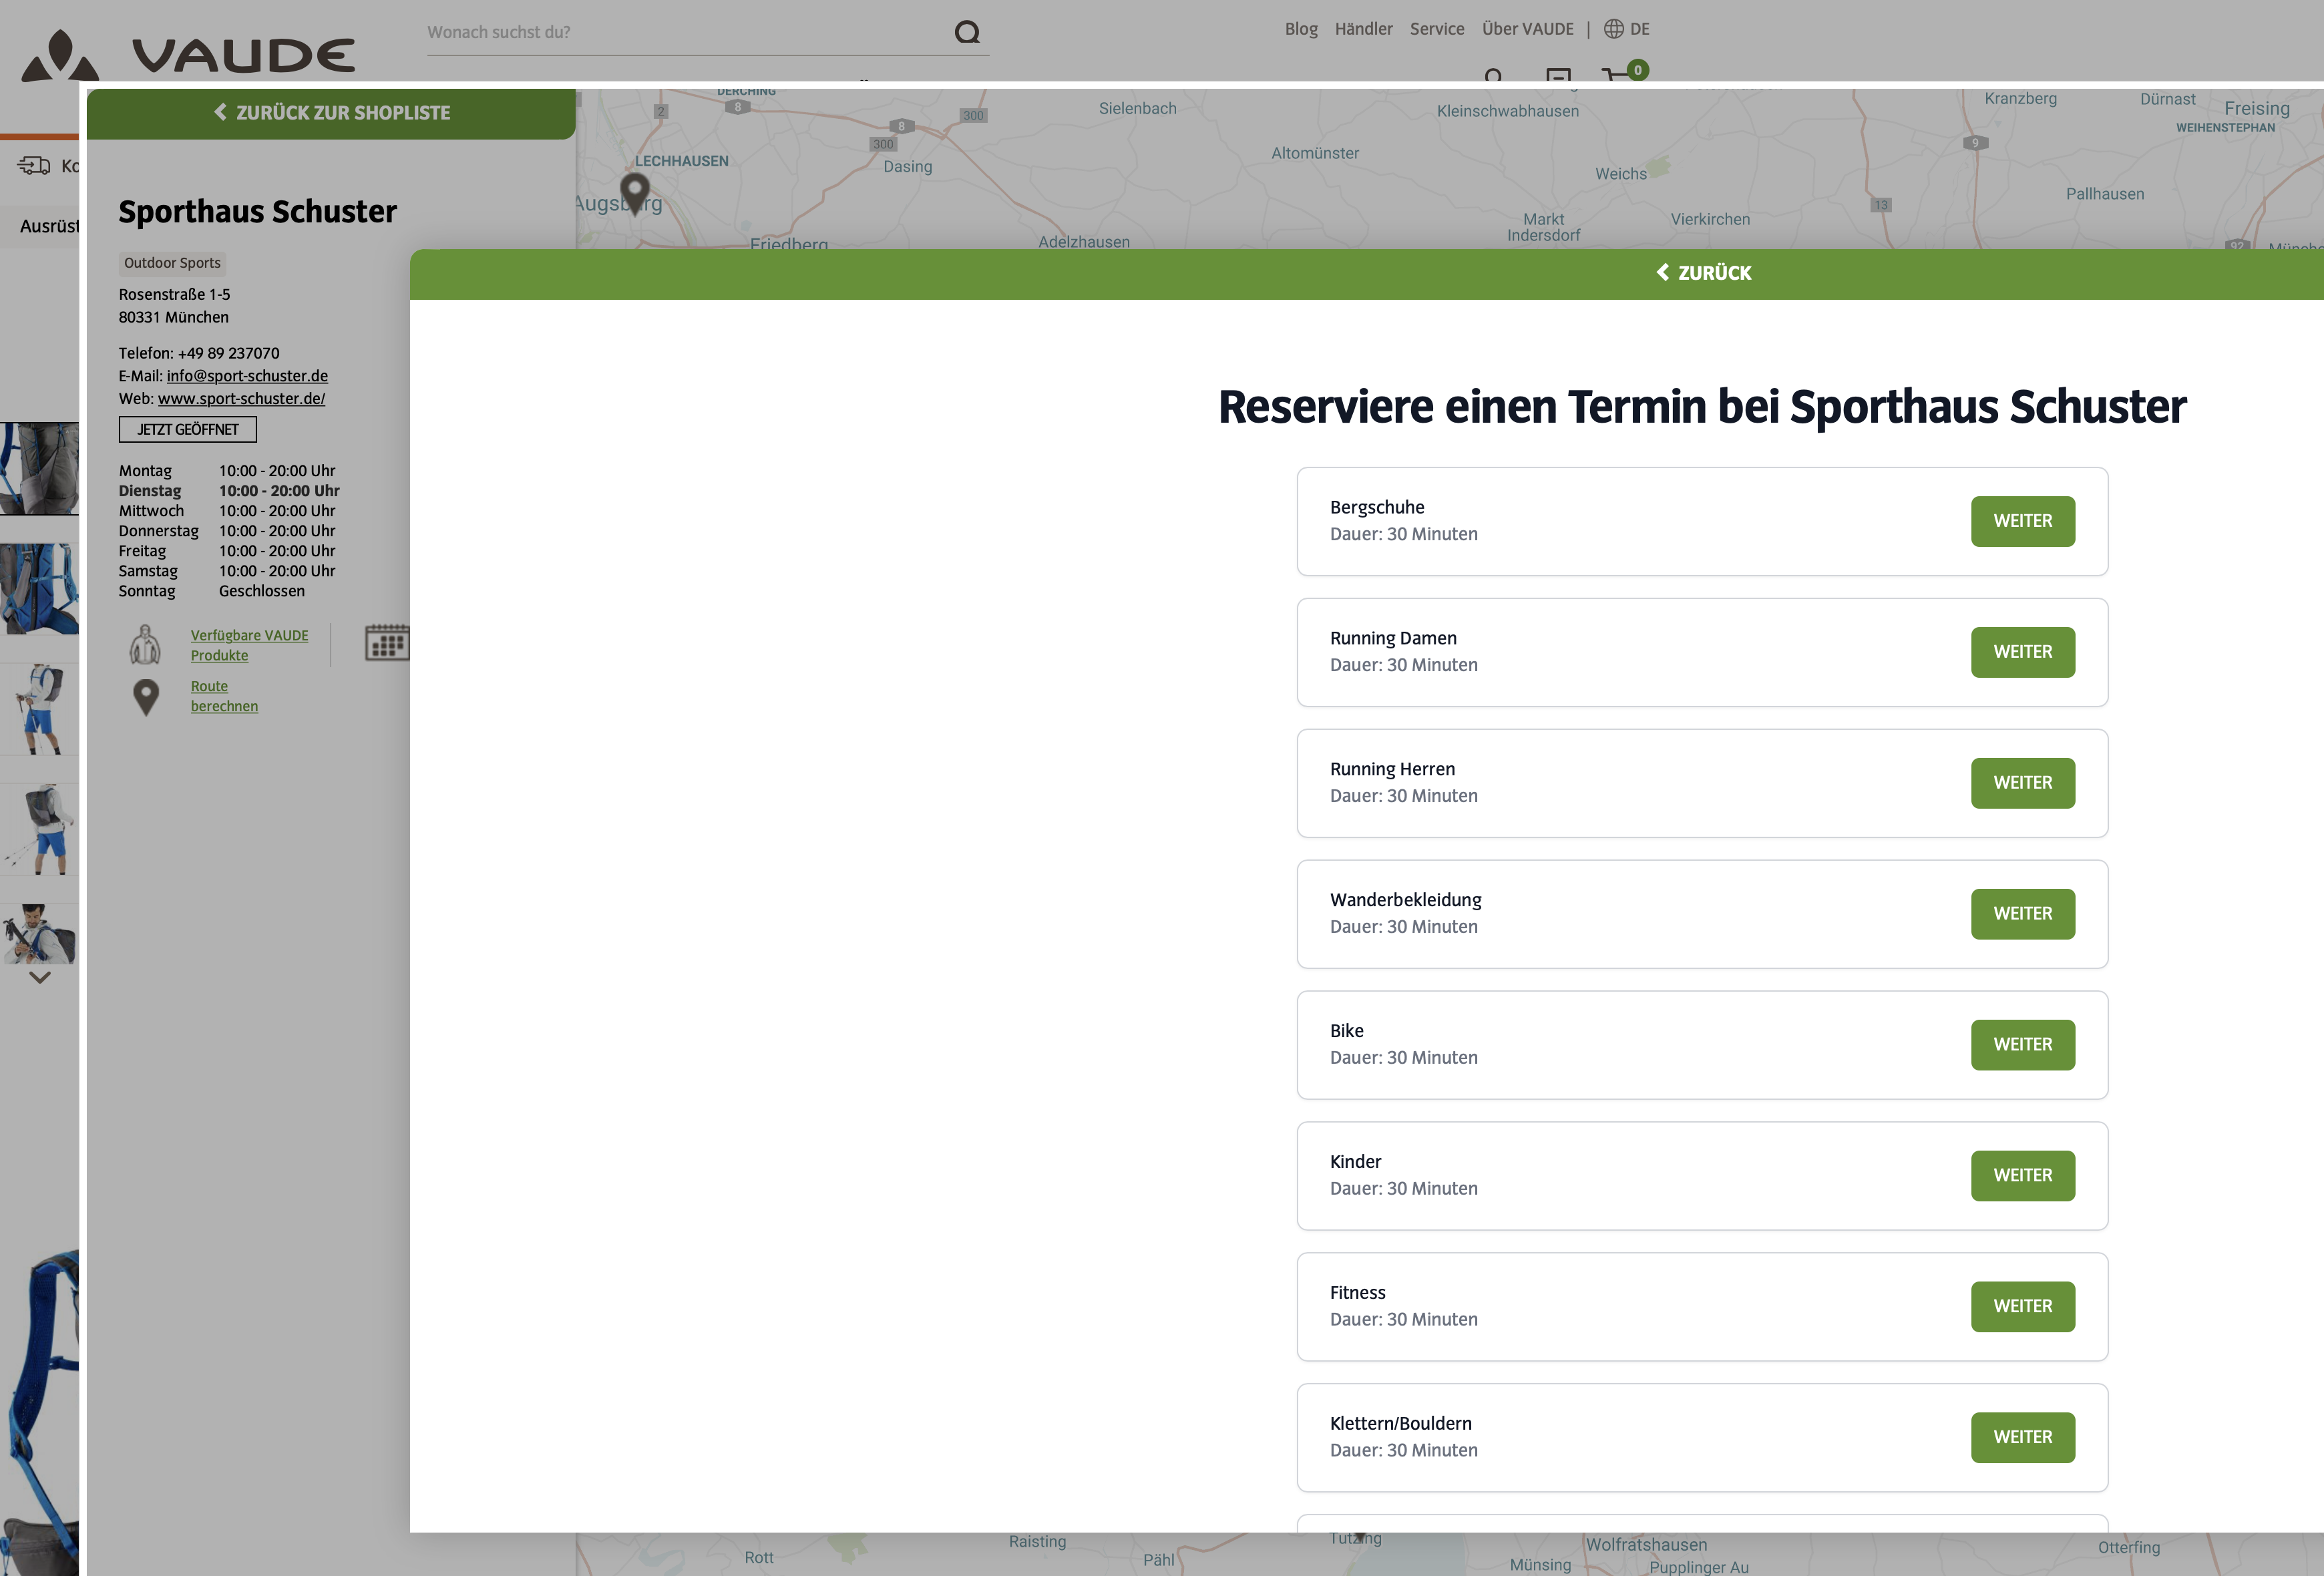This screenshot has height=1576, width=2324.
Task: Click the delivery truck icon
Action: (34, 165)
